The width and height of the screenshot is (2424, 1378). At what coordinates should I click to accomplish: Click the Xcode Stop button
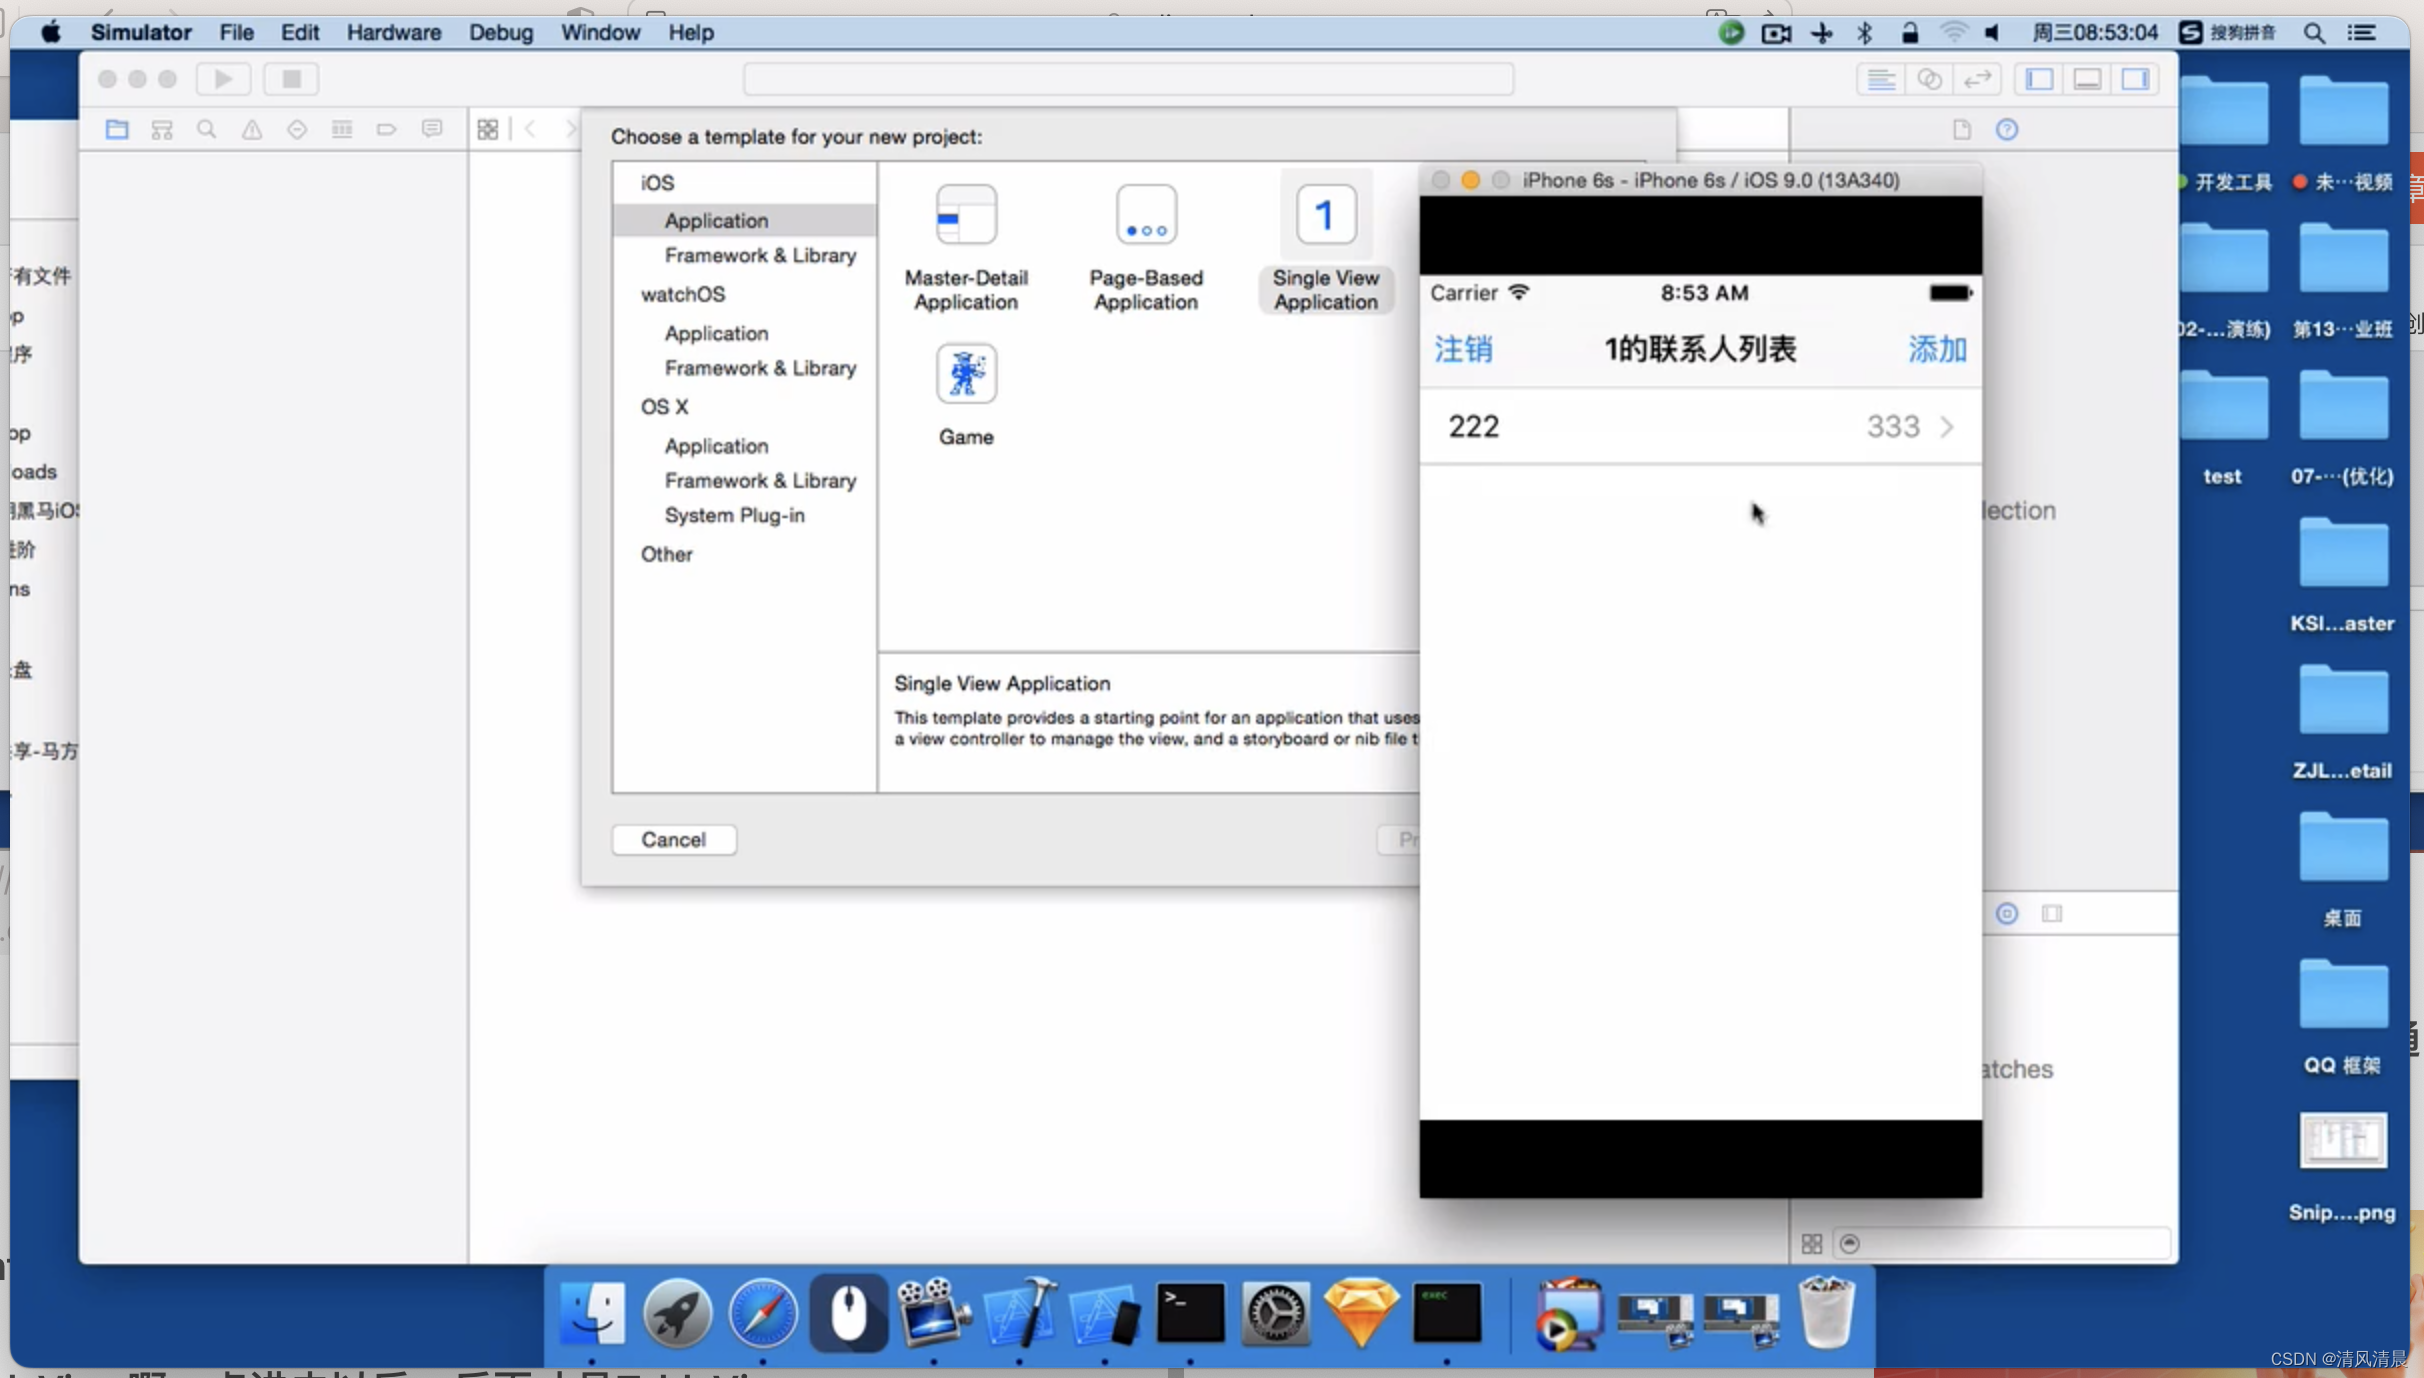[291, 79]
